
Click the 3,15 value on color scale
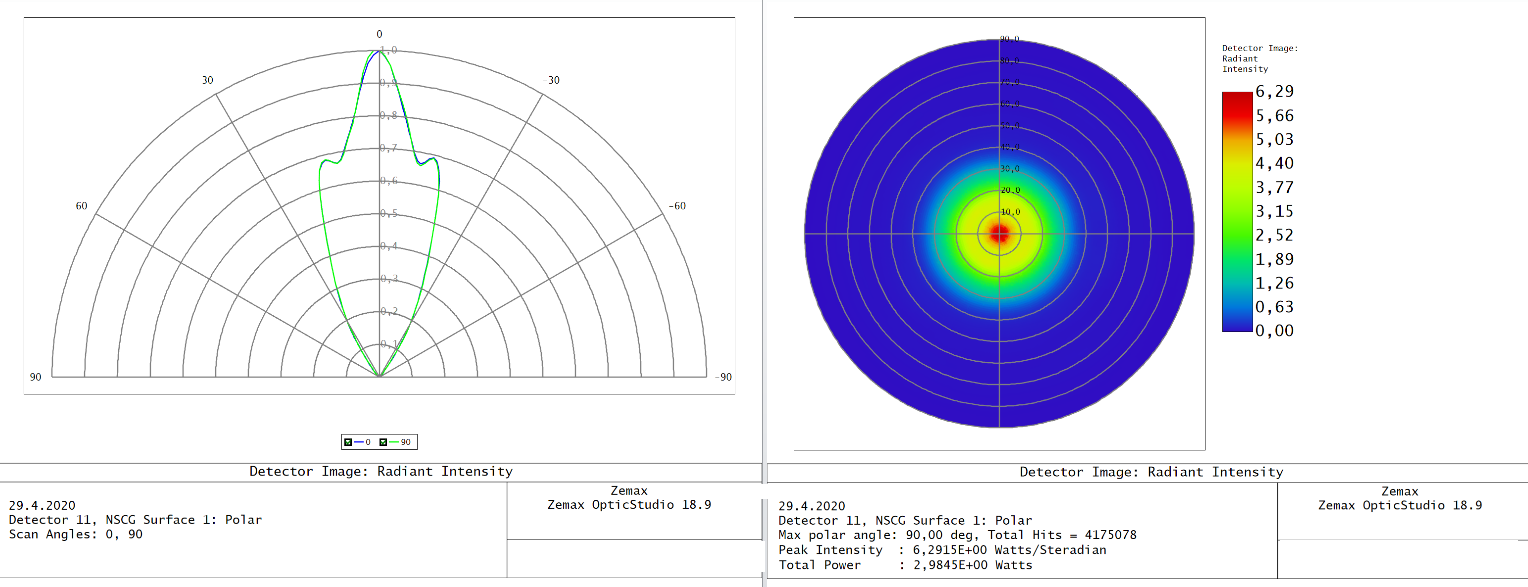tap(1275, 211)
